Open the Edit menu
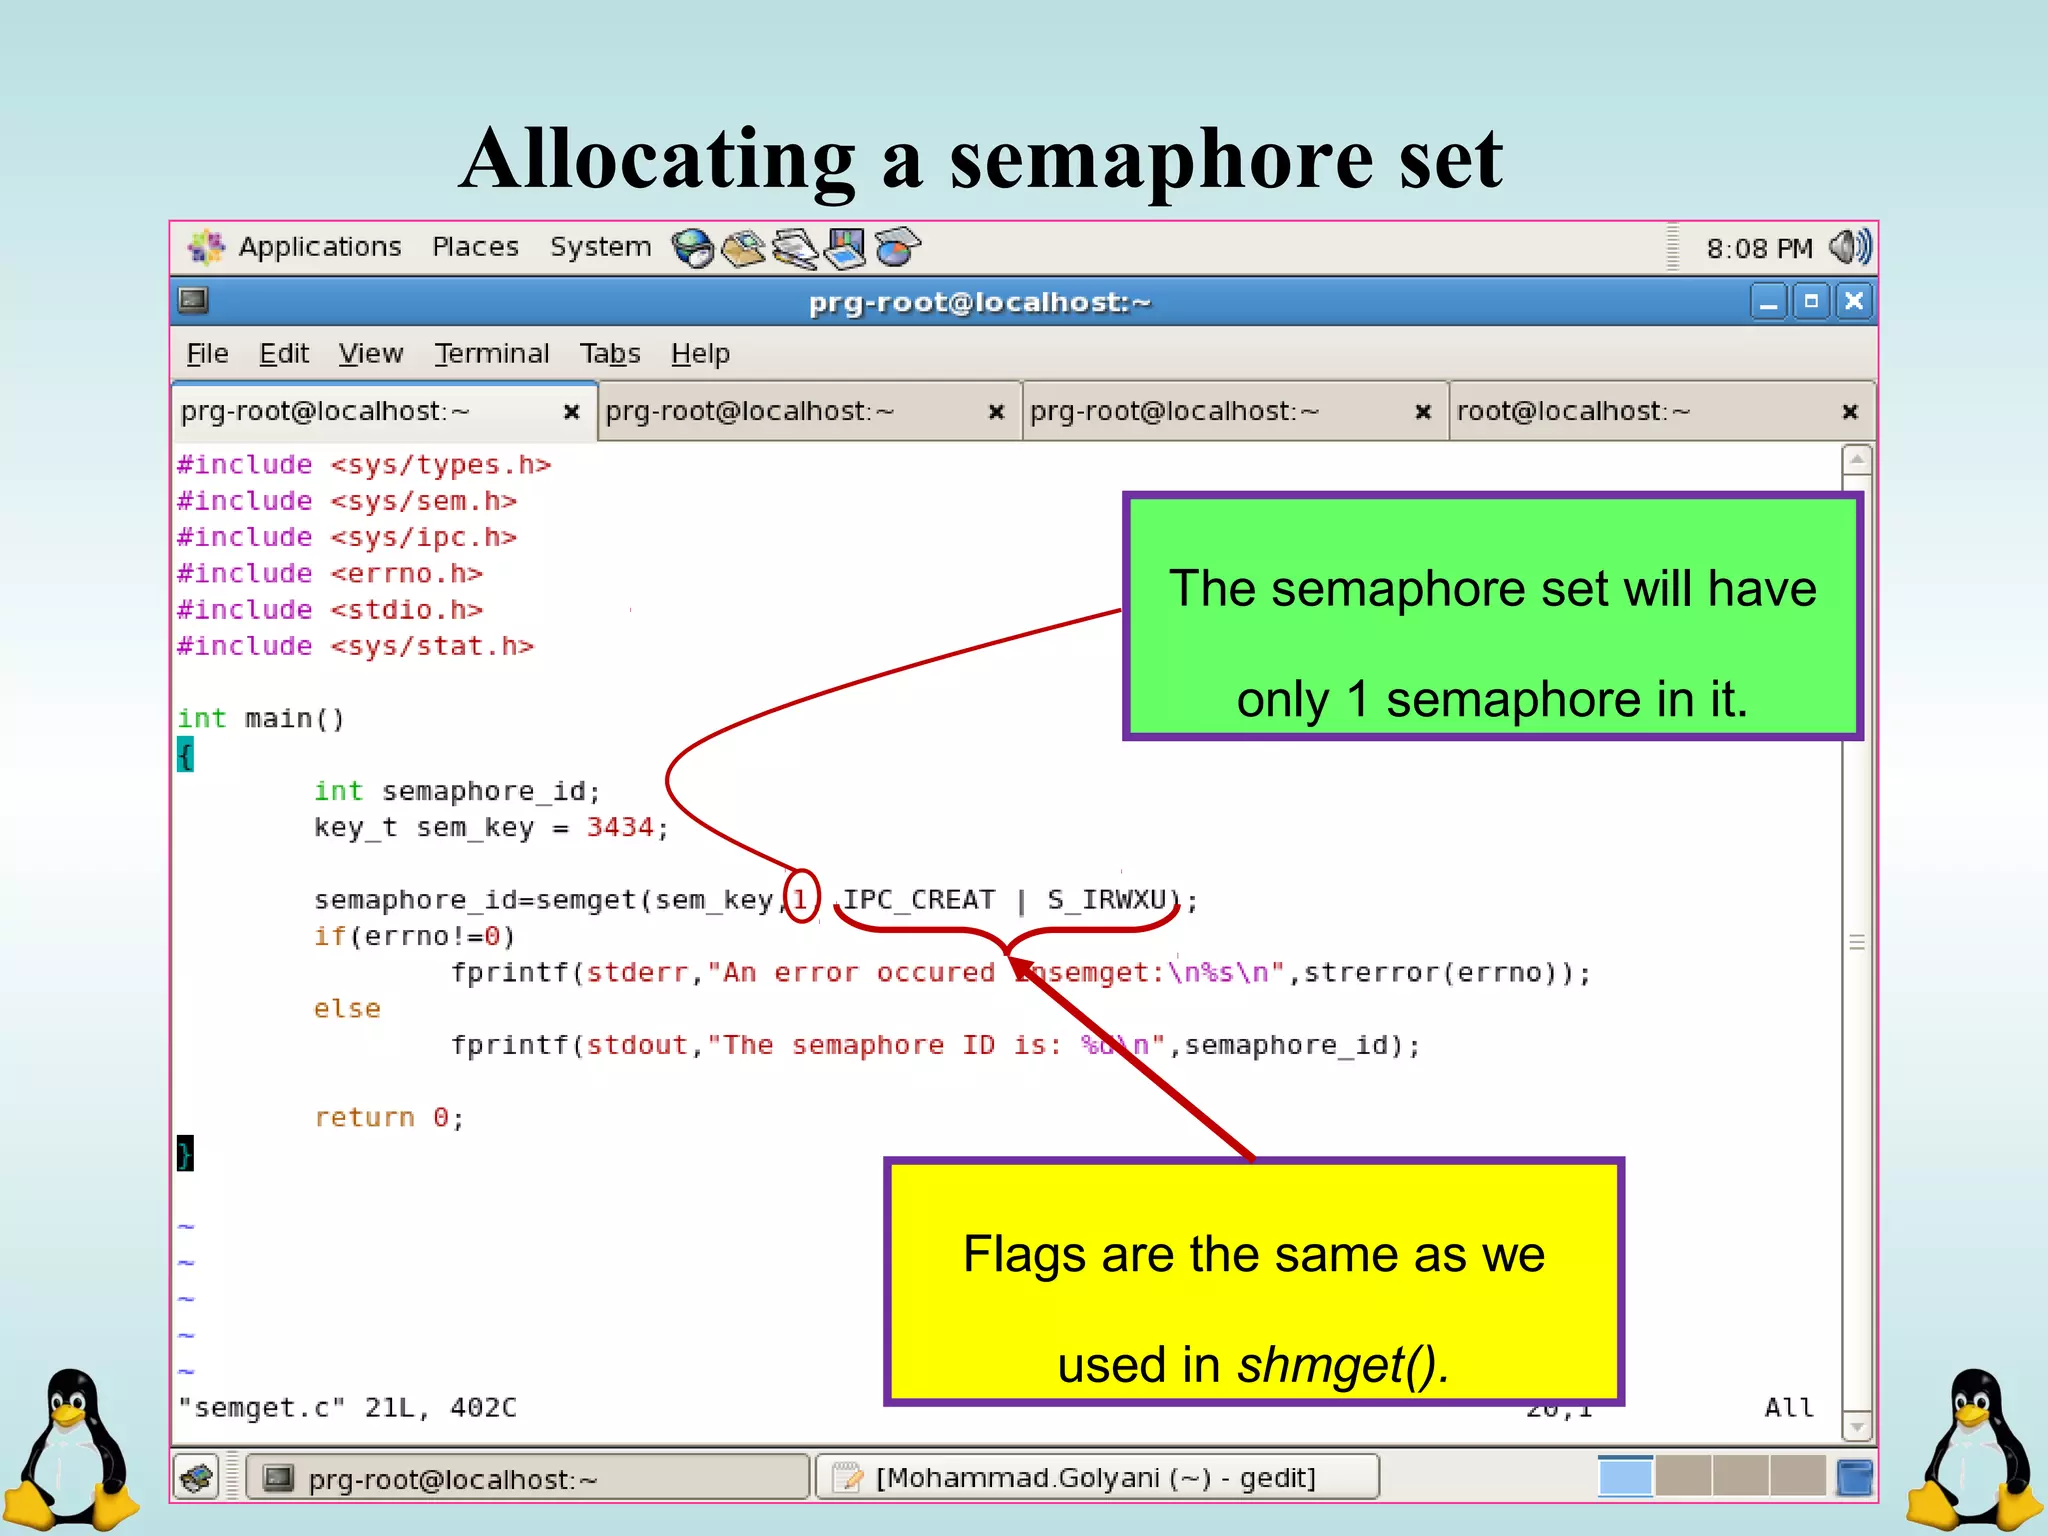This screenshot has width=2048, height=1536. tap(284, 353)
